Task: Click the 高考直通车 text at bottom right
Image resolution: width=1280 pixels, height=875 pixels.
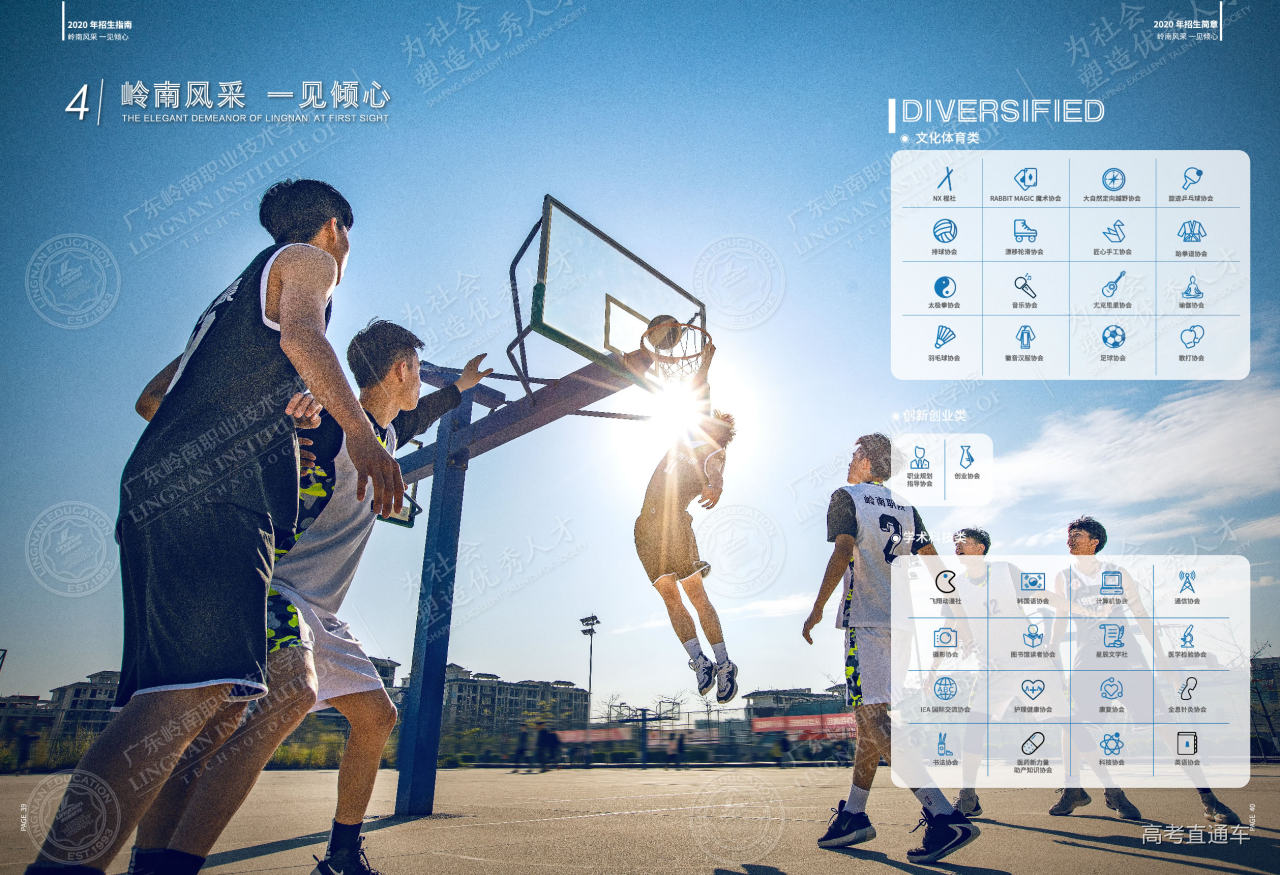Action: click(x=1195, y=835)
